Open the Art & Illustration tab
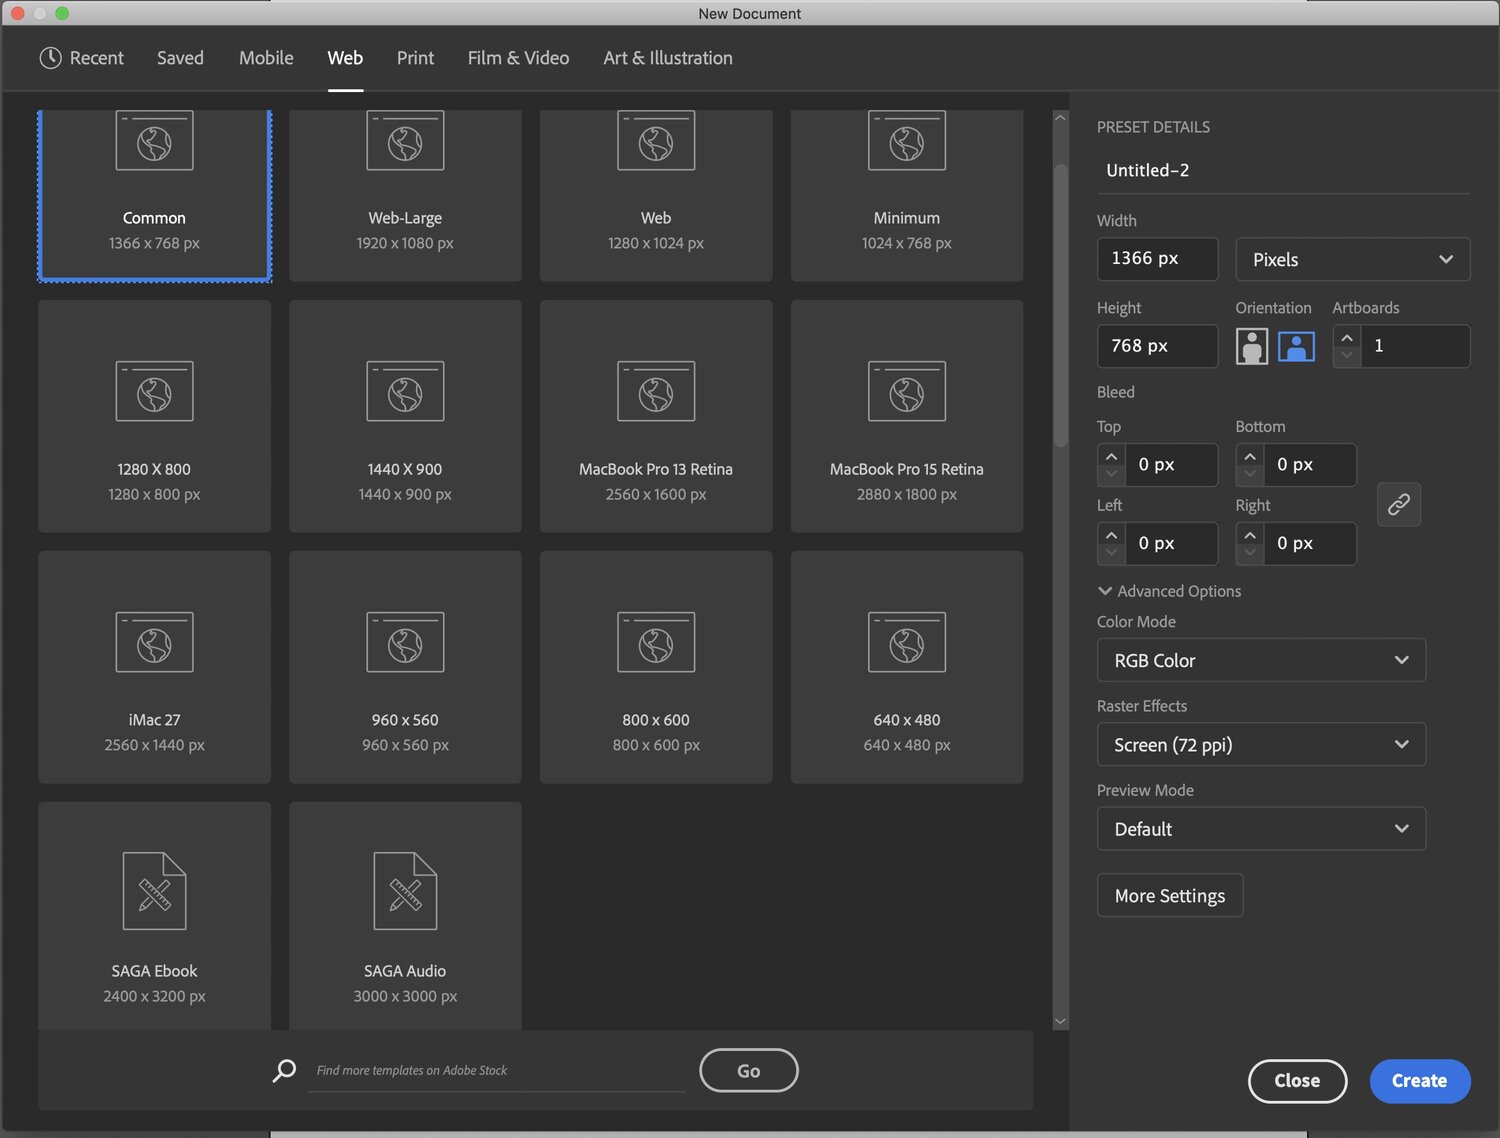Screen dimensions: 1500x1138 click(x=667, y=58)
